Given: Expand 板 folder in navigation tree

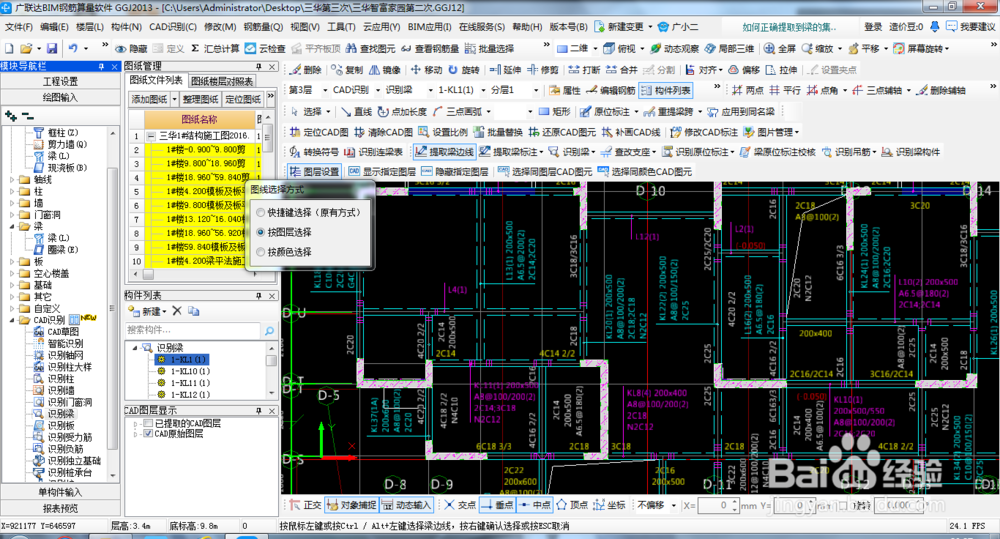Looking at the screenshot, I should [x=11, y=262].
